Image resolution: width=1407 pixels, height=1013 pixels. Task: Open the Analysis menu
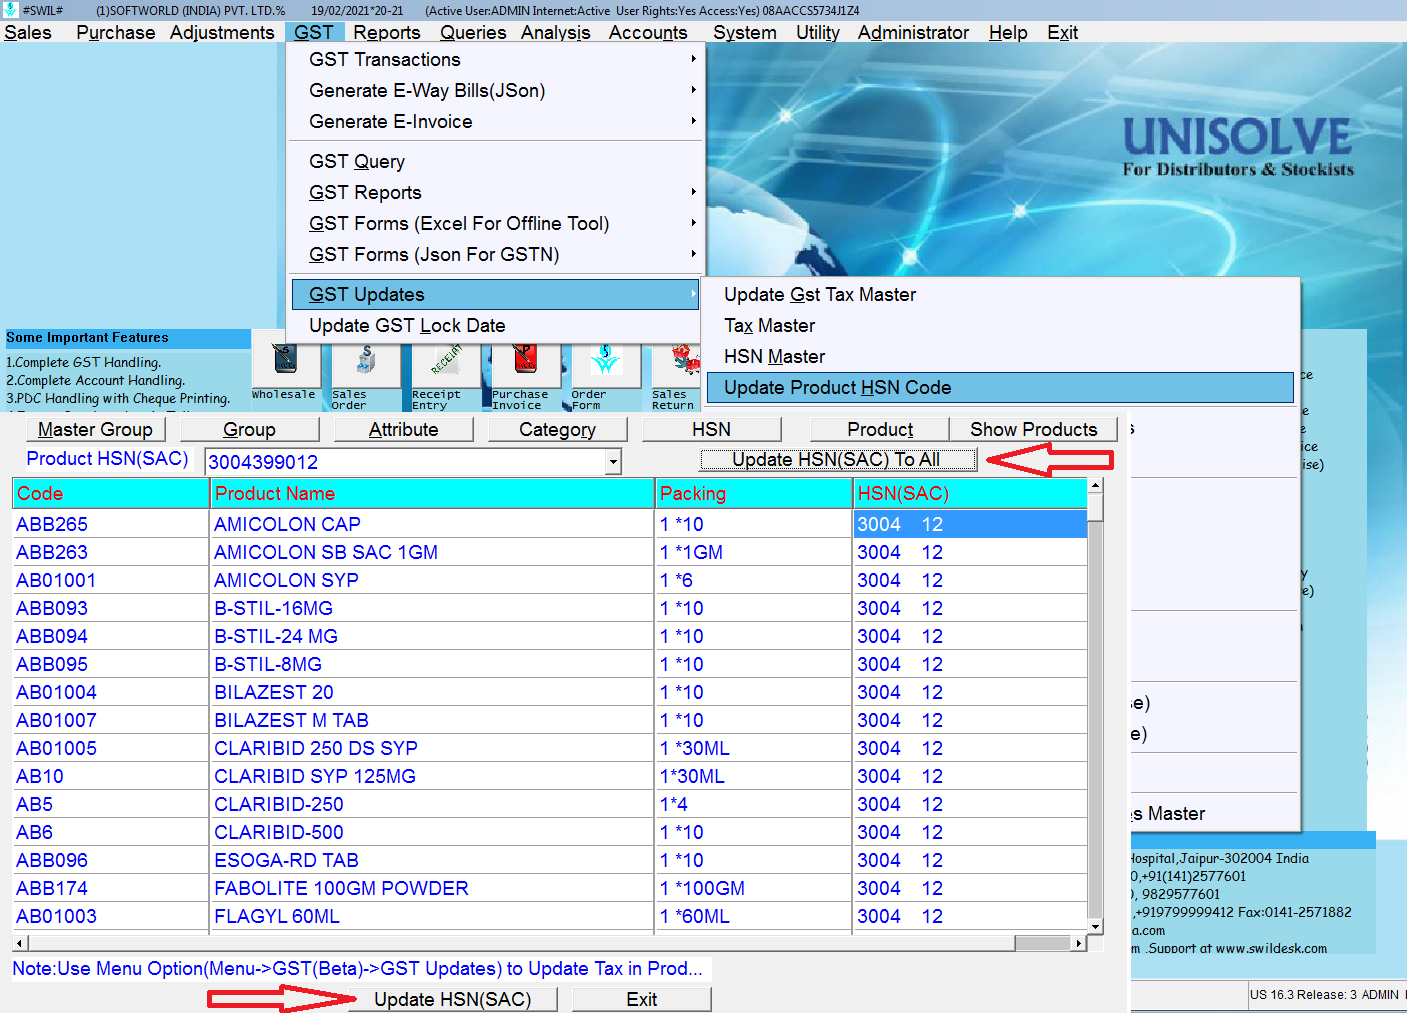coord(555,32)
